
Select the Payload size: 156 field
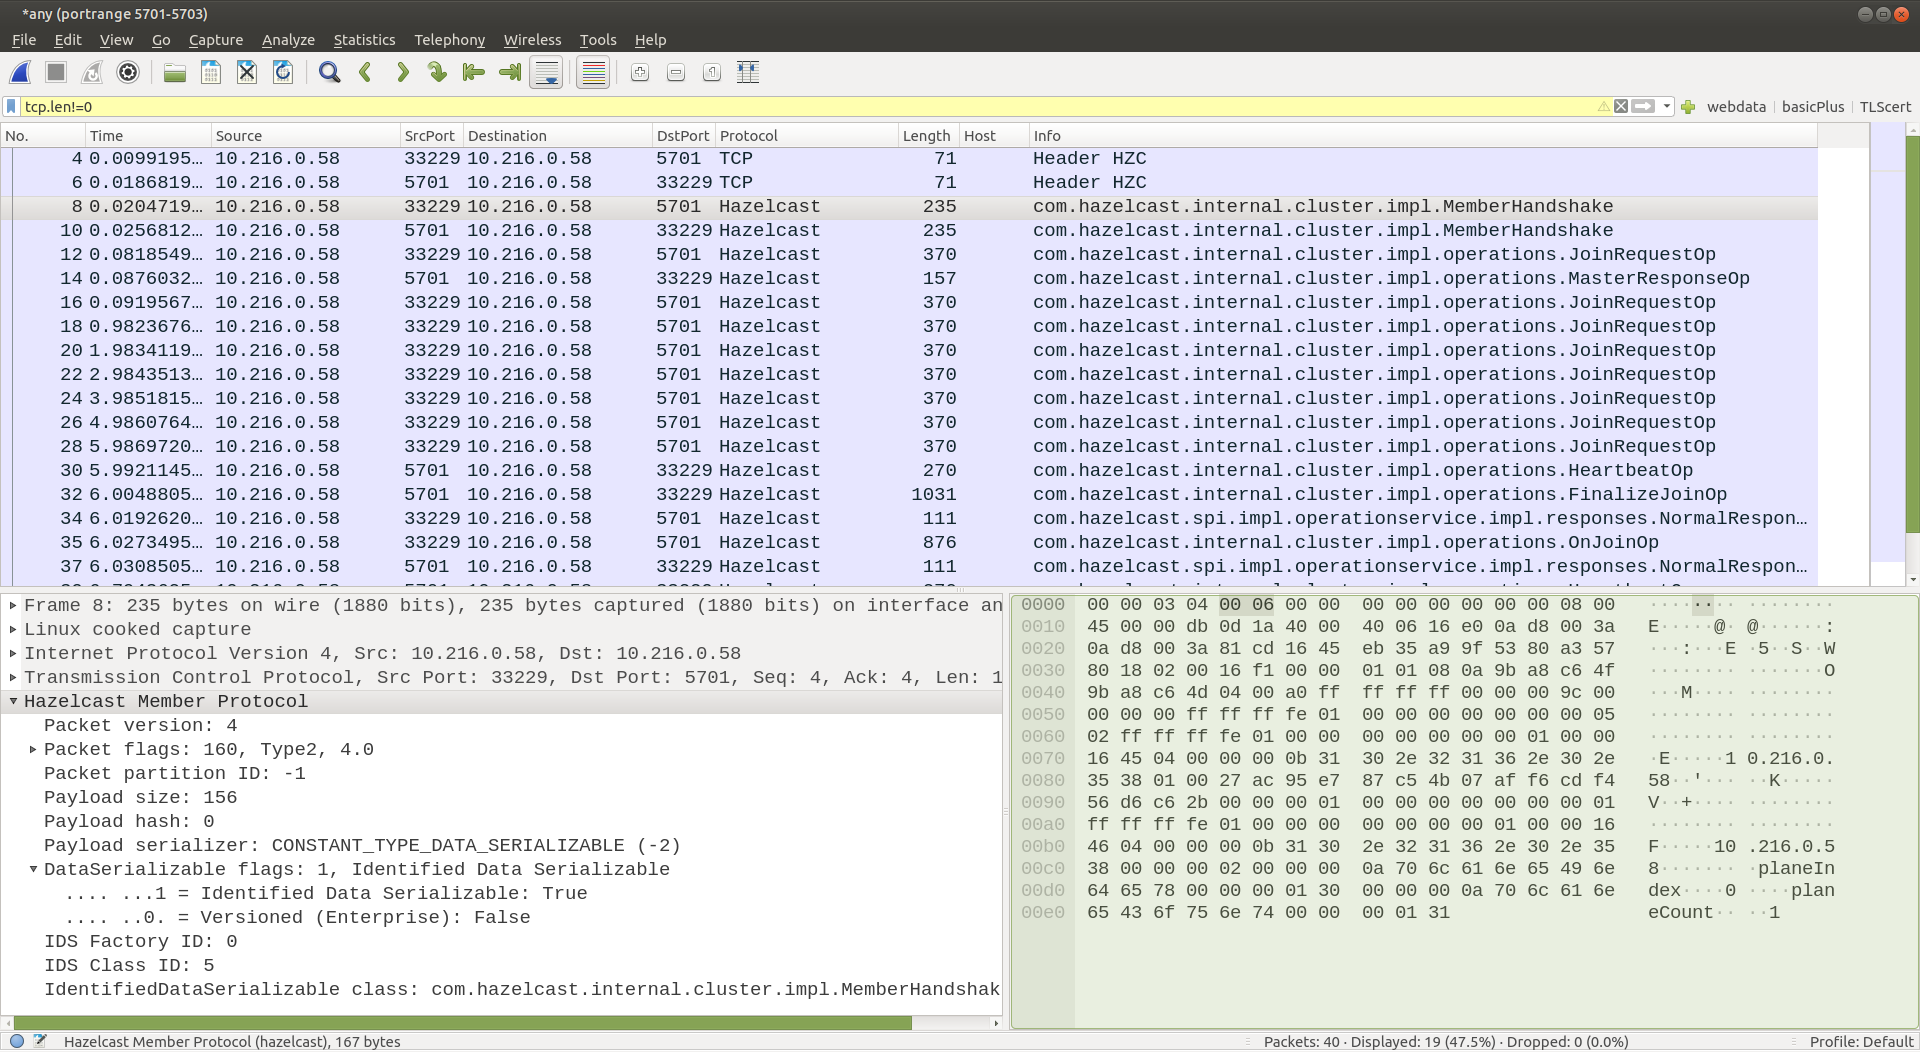(140, 798)
